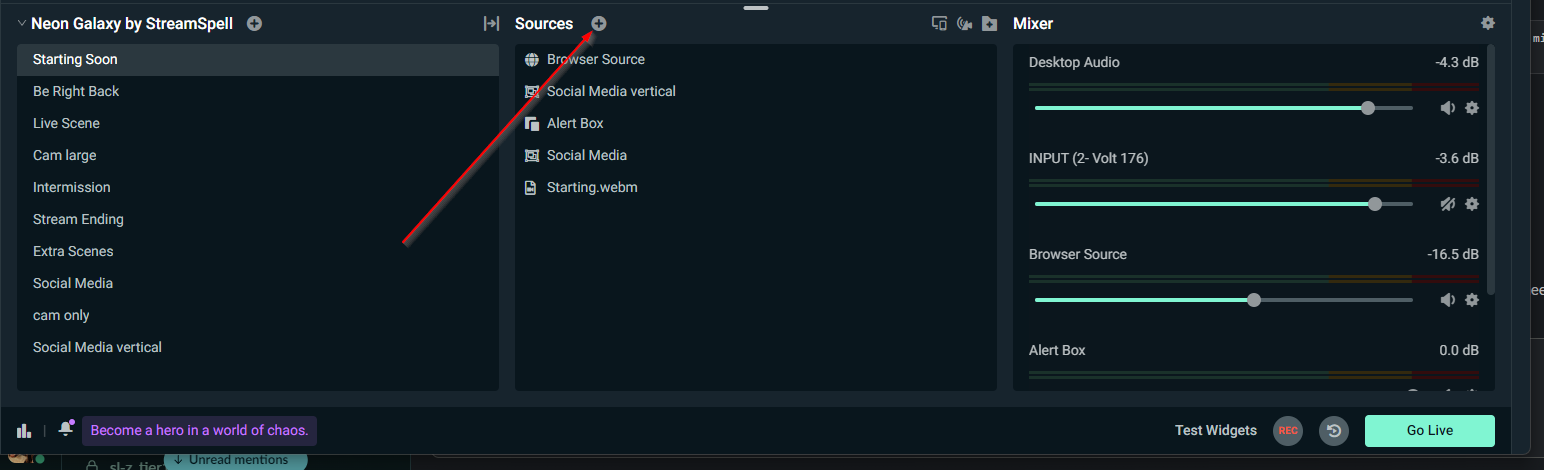The image size is (1544, 470).
Task: Open the Extra Scenes scene
Action: click(258, 252)
